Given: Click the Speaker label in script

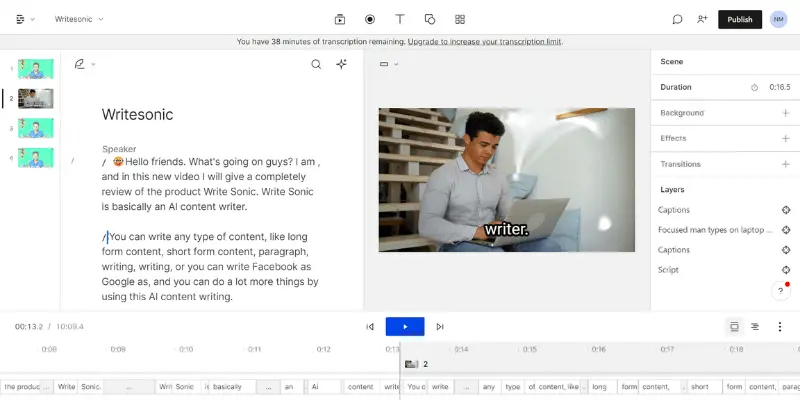Looking at the screenshot, I should click(119, 149).
